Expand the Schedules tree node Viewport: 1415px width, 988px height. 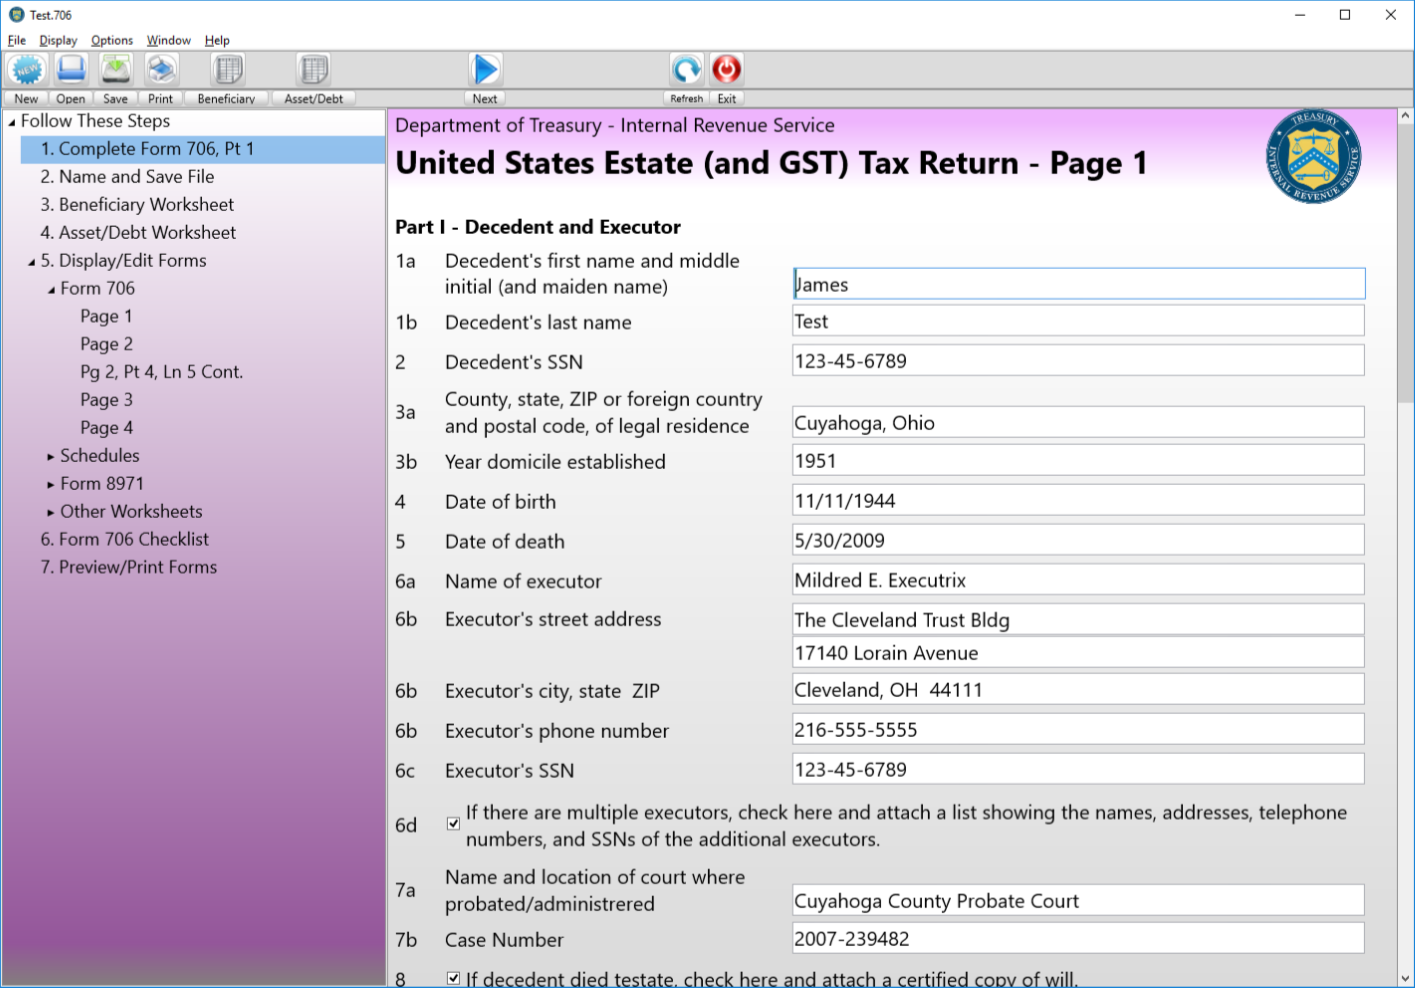51,456
